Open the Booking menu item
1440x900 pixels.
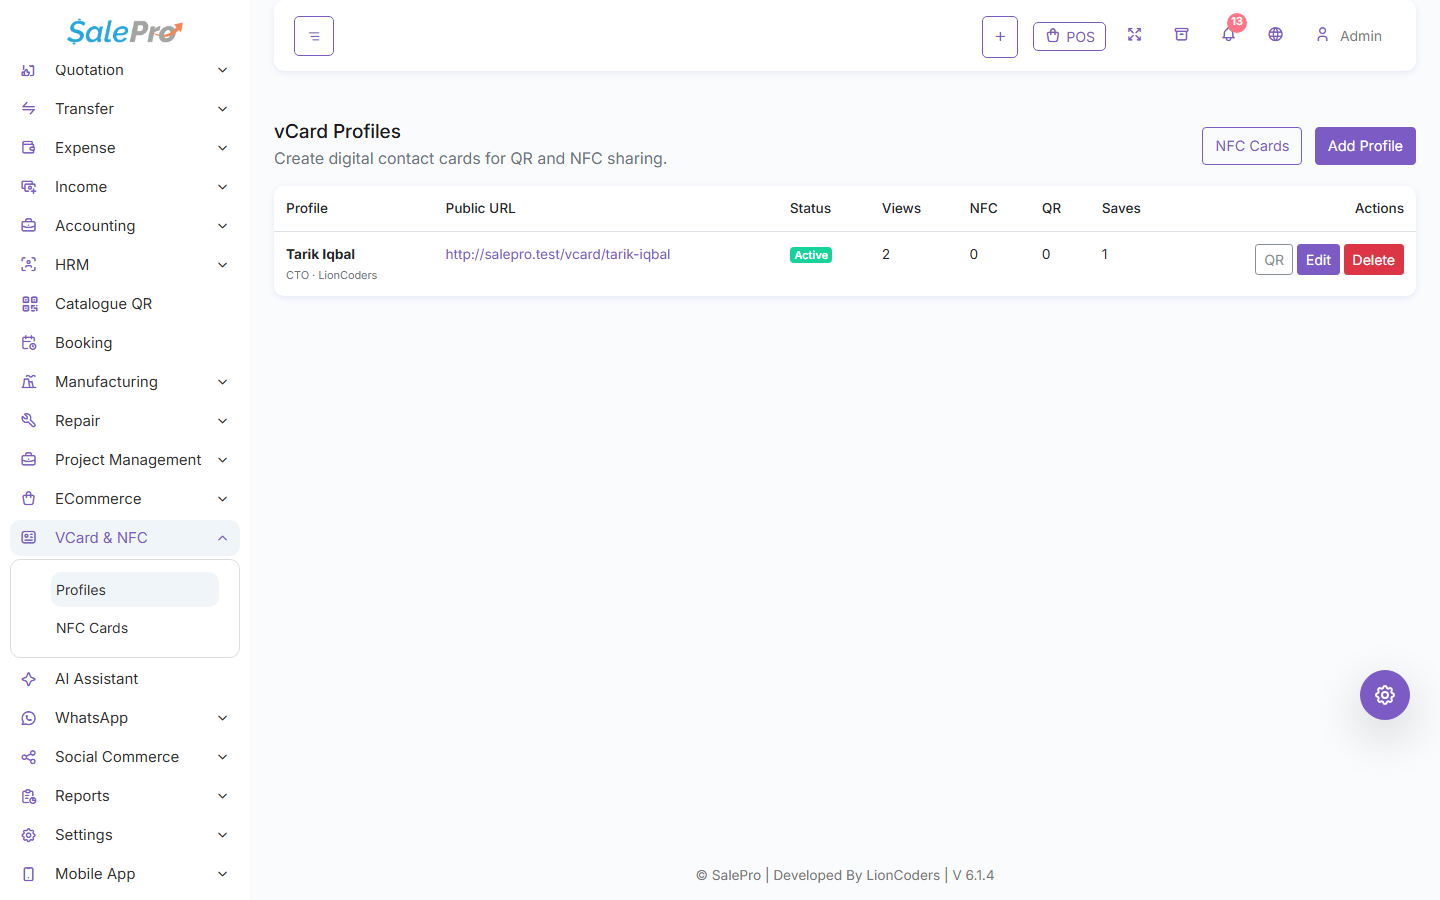tap(125, 343)
